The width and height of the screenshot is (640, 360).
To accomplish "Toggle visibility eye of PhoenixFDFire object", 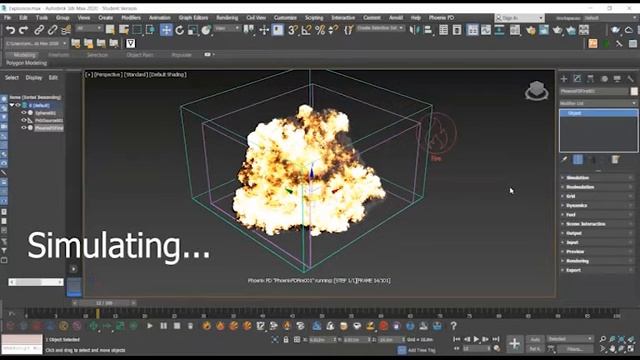I will pos(24,128).
